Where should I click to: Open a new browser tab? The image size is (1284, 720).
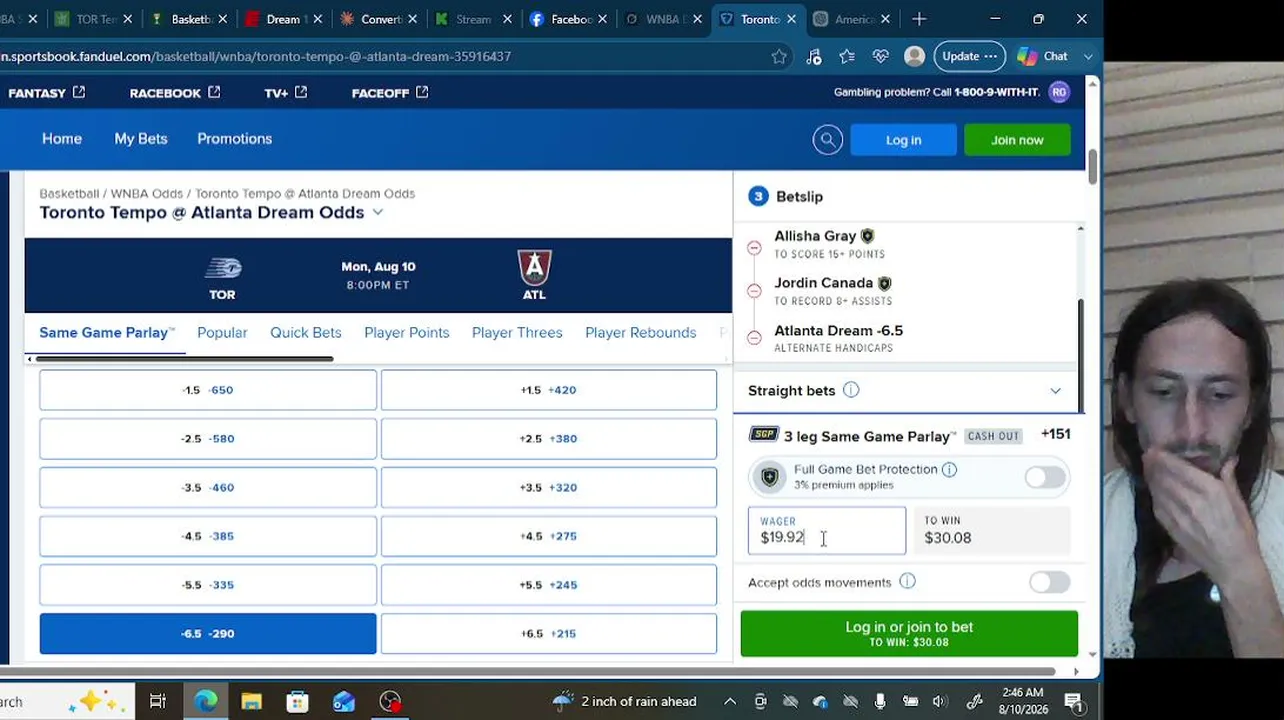click(x=919, y=19)
